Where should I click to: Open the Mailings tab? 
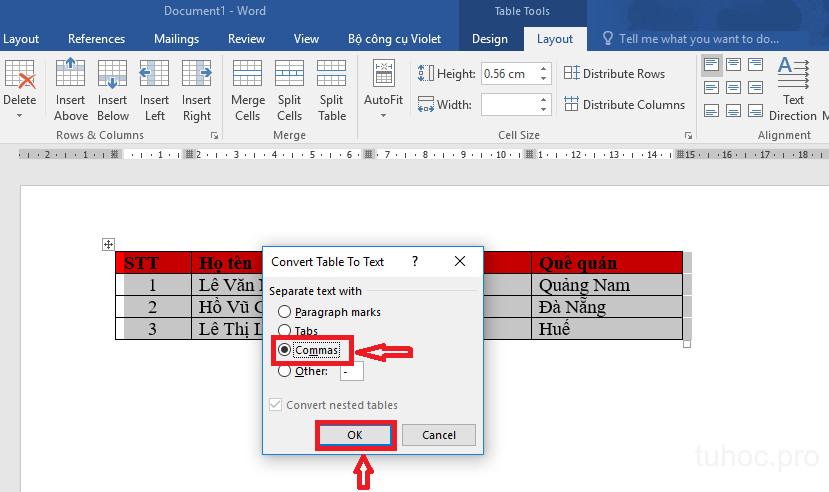click(177, 39)
